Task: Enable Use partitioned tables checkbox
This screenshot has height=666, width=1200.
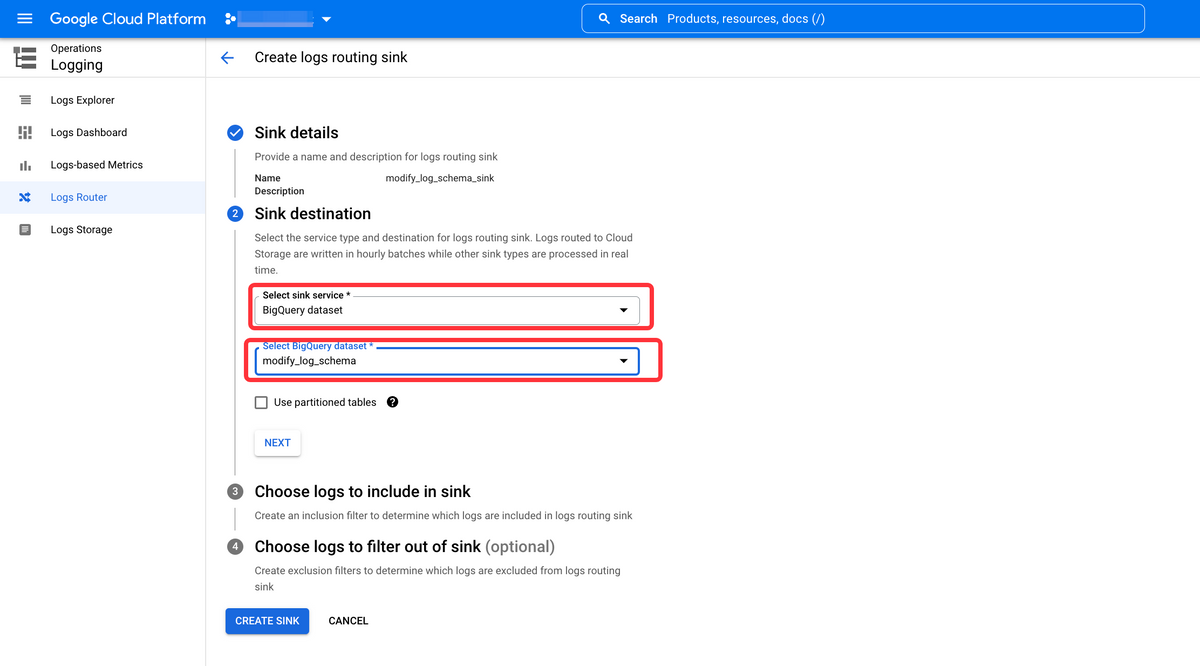Action: (262, 402)
